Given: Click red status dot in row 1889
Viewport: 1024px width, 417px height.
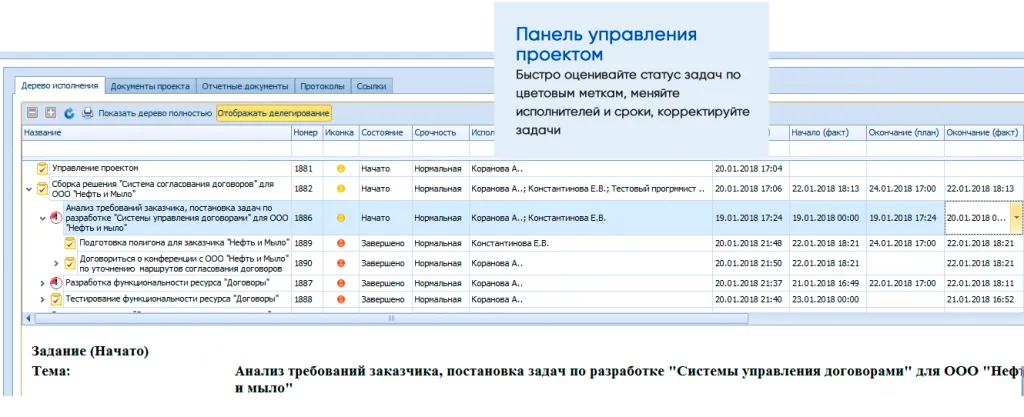Looking at the screenshot, I should 340,243.
